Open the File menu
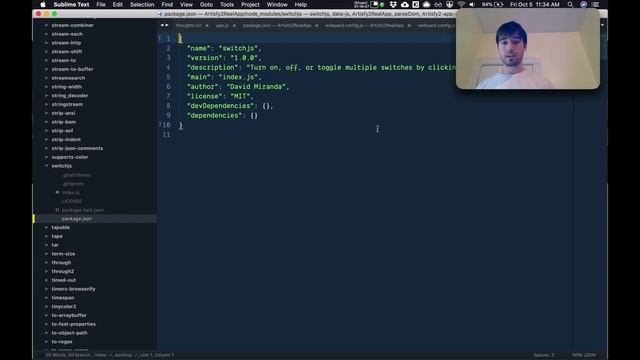This screenshot has height=360, width=640. click(x=101, y=4)
